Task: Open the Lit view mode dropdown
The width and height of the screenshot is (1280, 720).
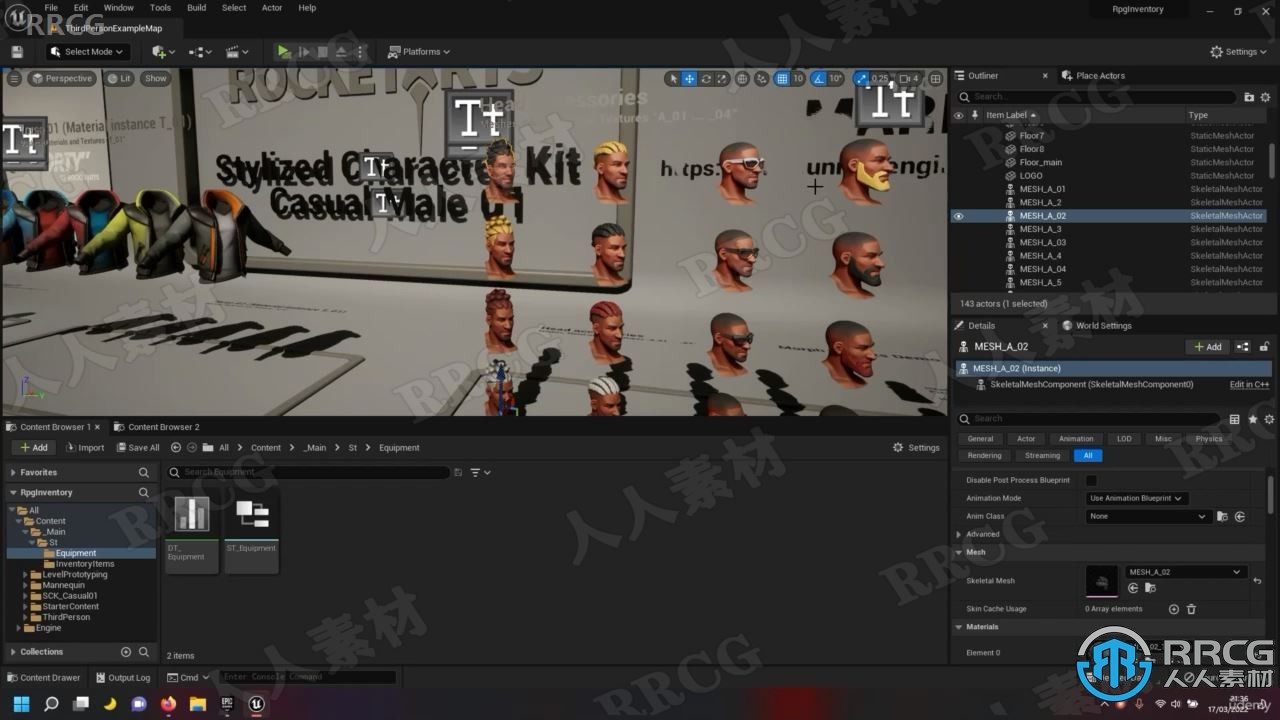Action: pos(119,78)
